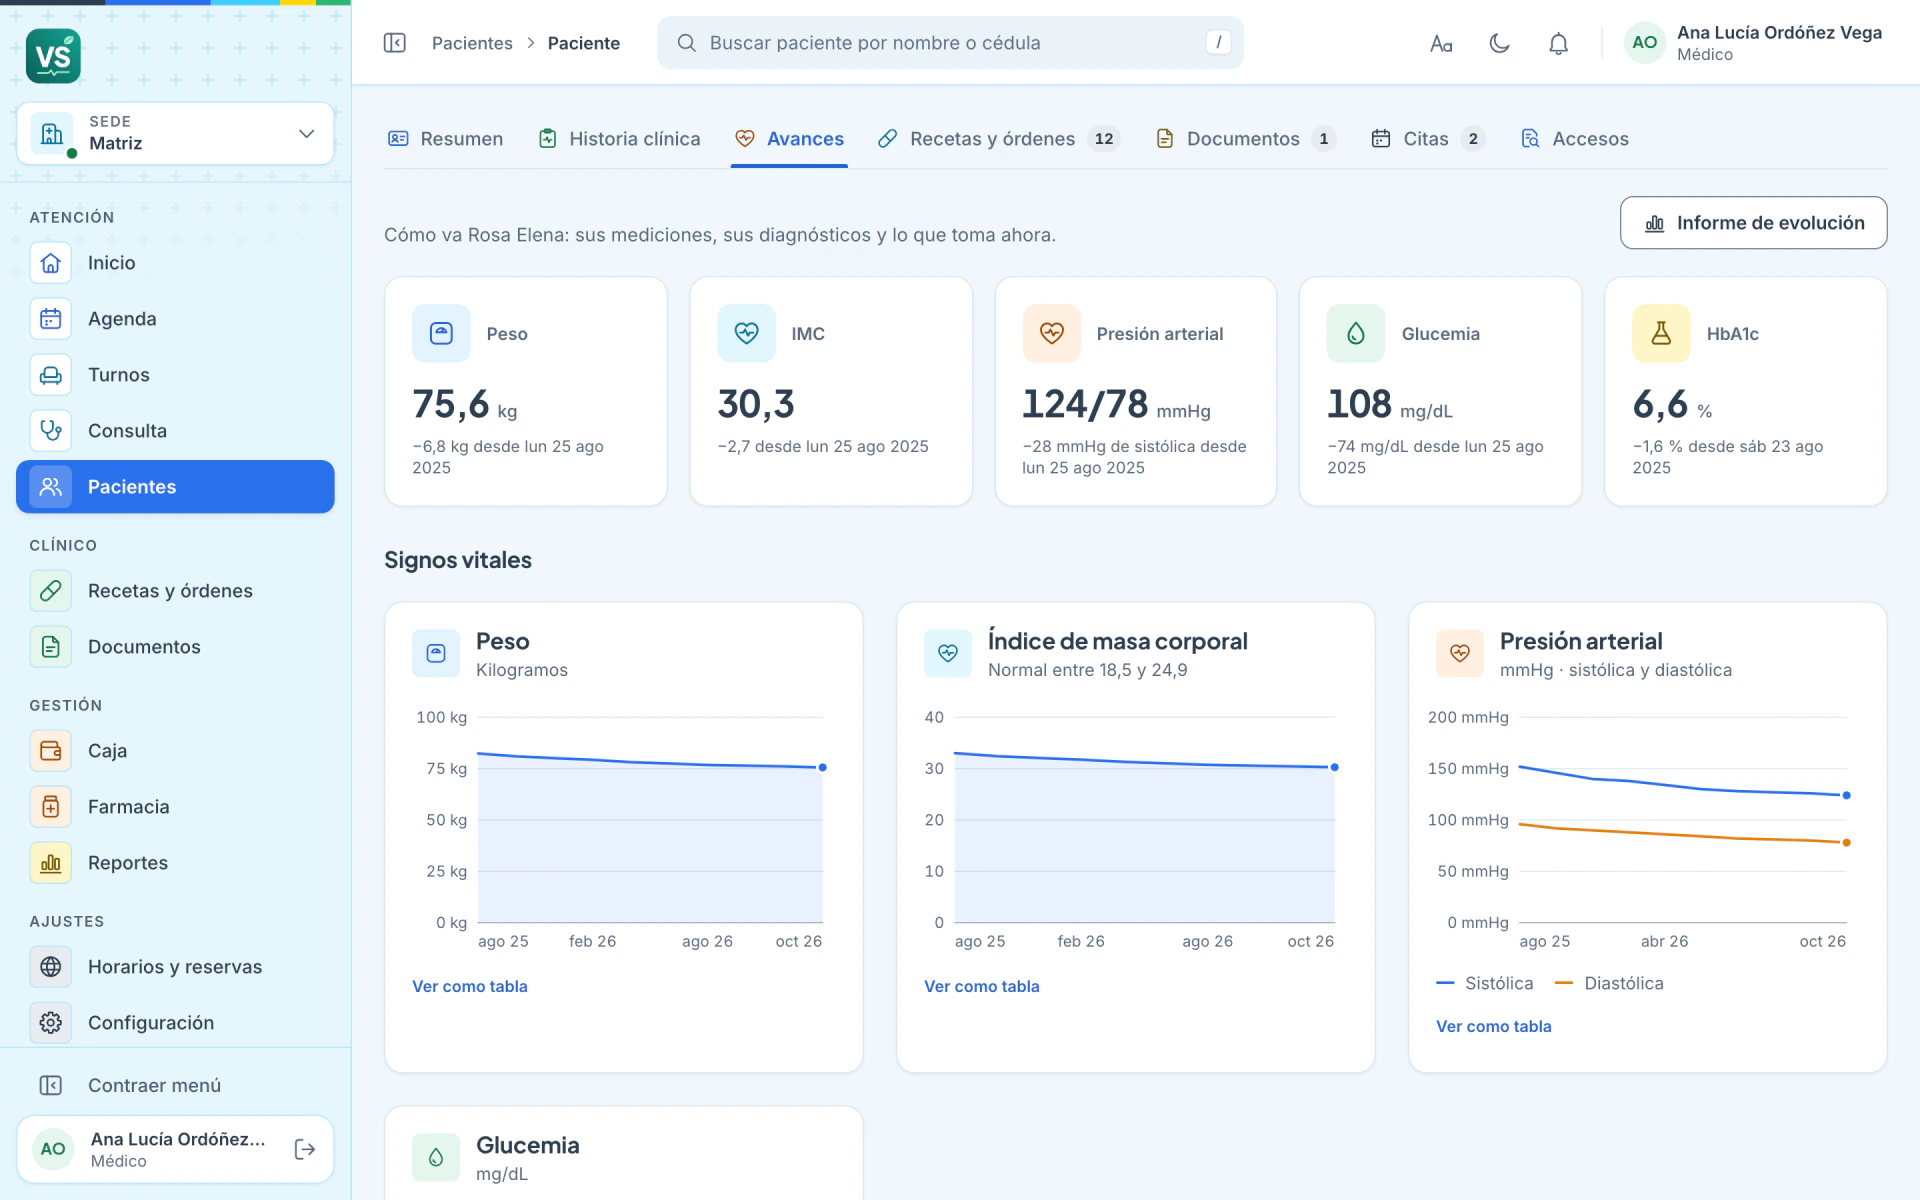The image size is (1920, 1200).
Task: Click Ver como tabla under Presión arterial chart
Action: point(1494,1026)
